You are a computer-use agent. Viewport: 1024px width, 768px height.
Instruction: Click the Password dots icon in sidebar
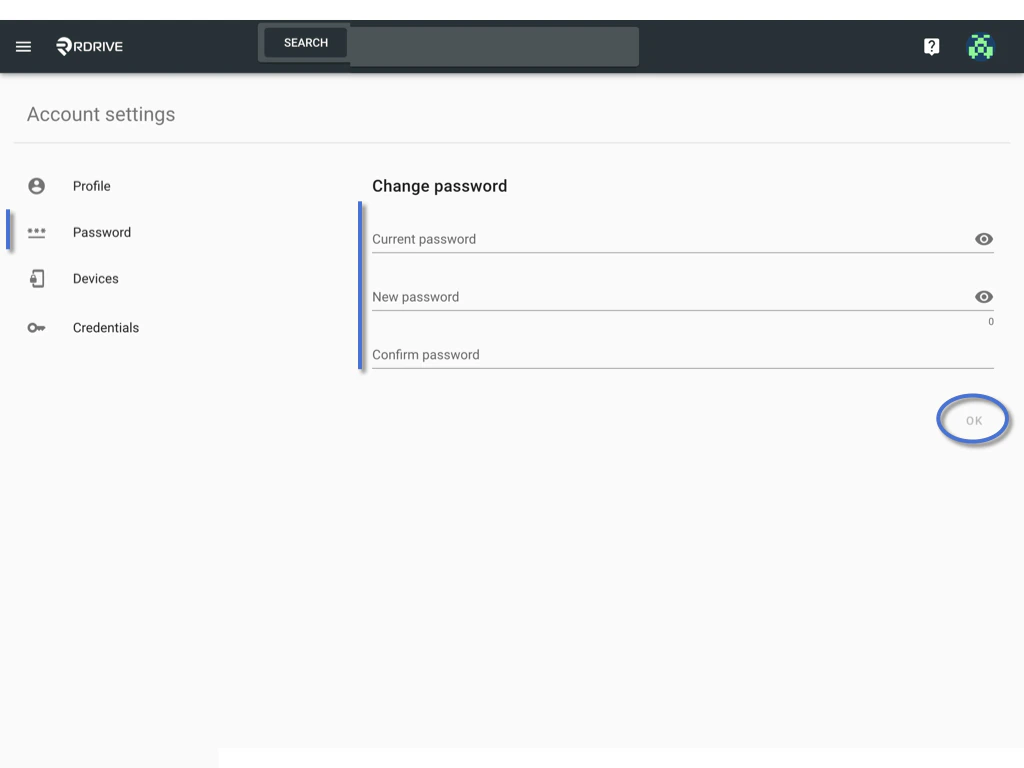pos(37,232)
